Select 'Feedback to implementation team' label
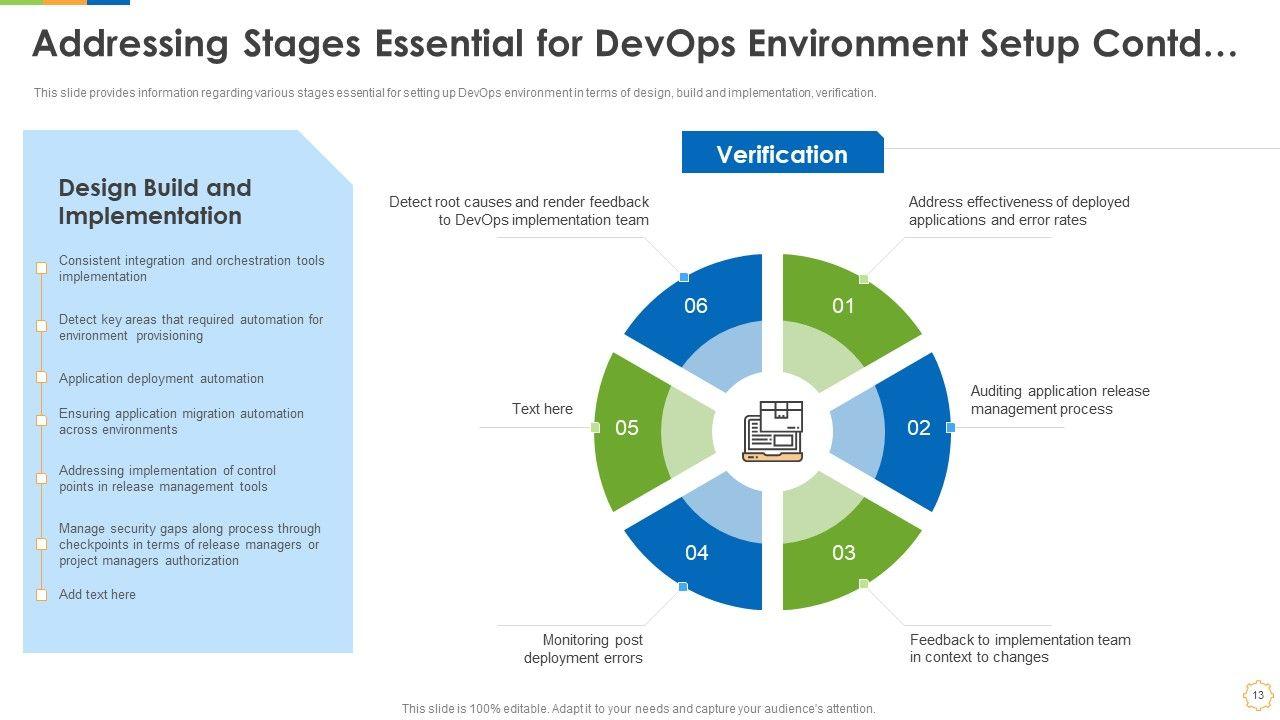The width and height of the screenshot is (1280, 720). 1020,648
